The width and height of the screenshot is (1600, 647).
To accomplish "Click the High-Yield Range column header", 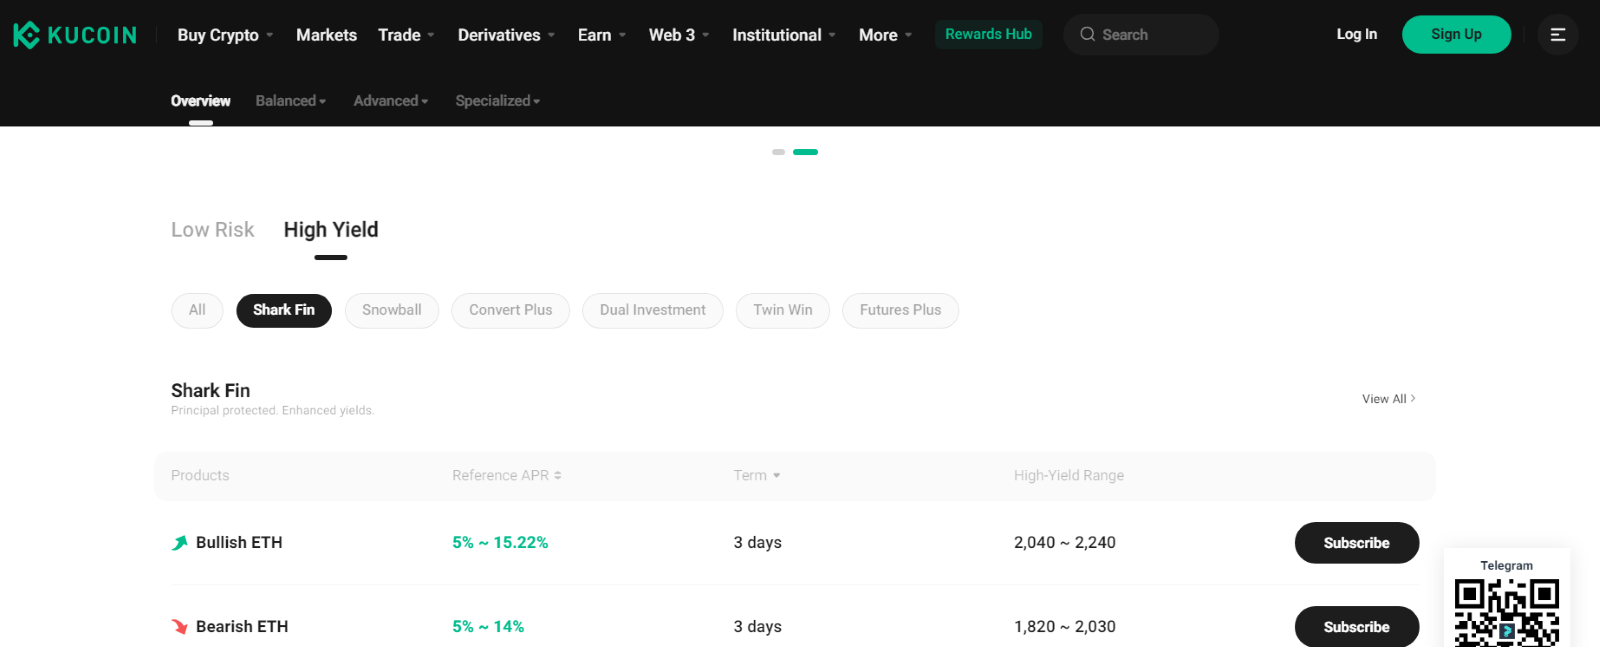I will coord(1069,476).
